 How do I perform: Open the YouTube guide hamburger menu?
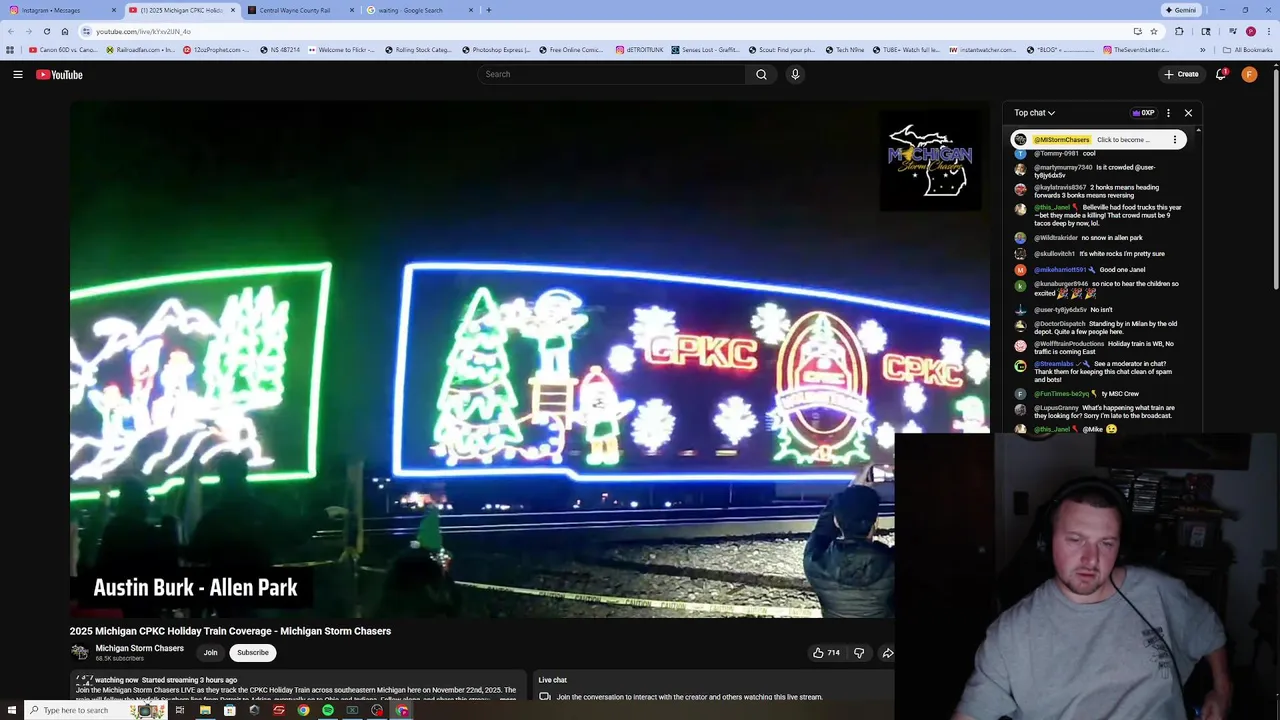pyautogui.click(x=18, y=74)
